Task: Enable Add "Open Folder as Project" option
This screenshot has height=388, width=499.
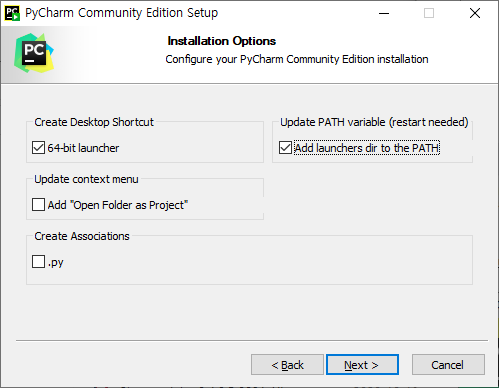Action: tap(38, 205)
